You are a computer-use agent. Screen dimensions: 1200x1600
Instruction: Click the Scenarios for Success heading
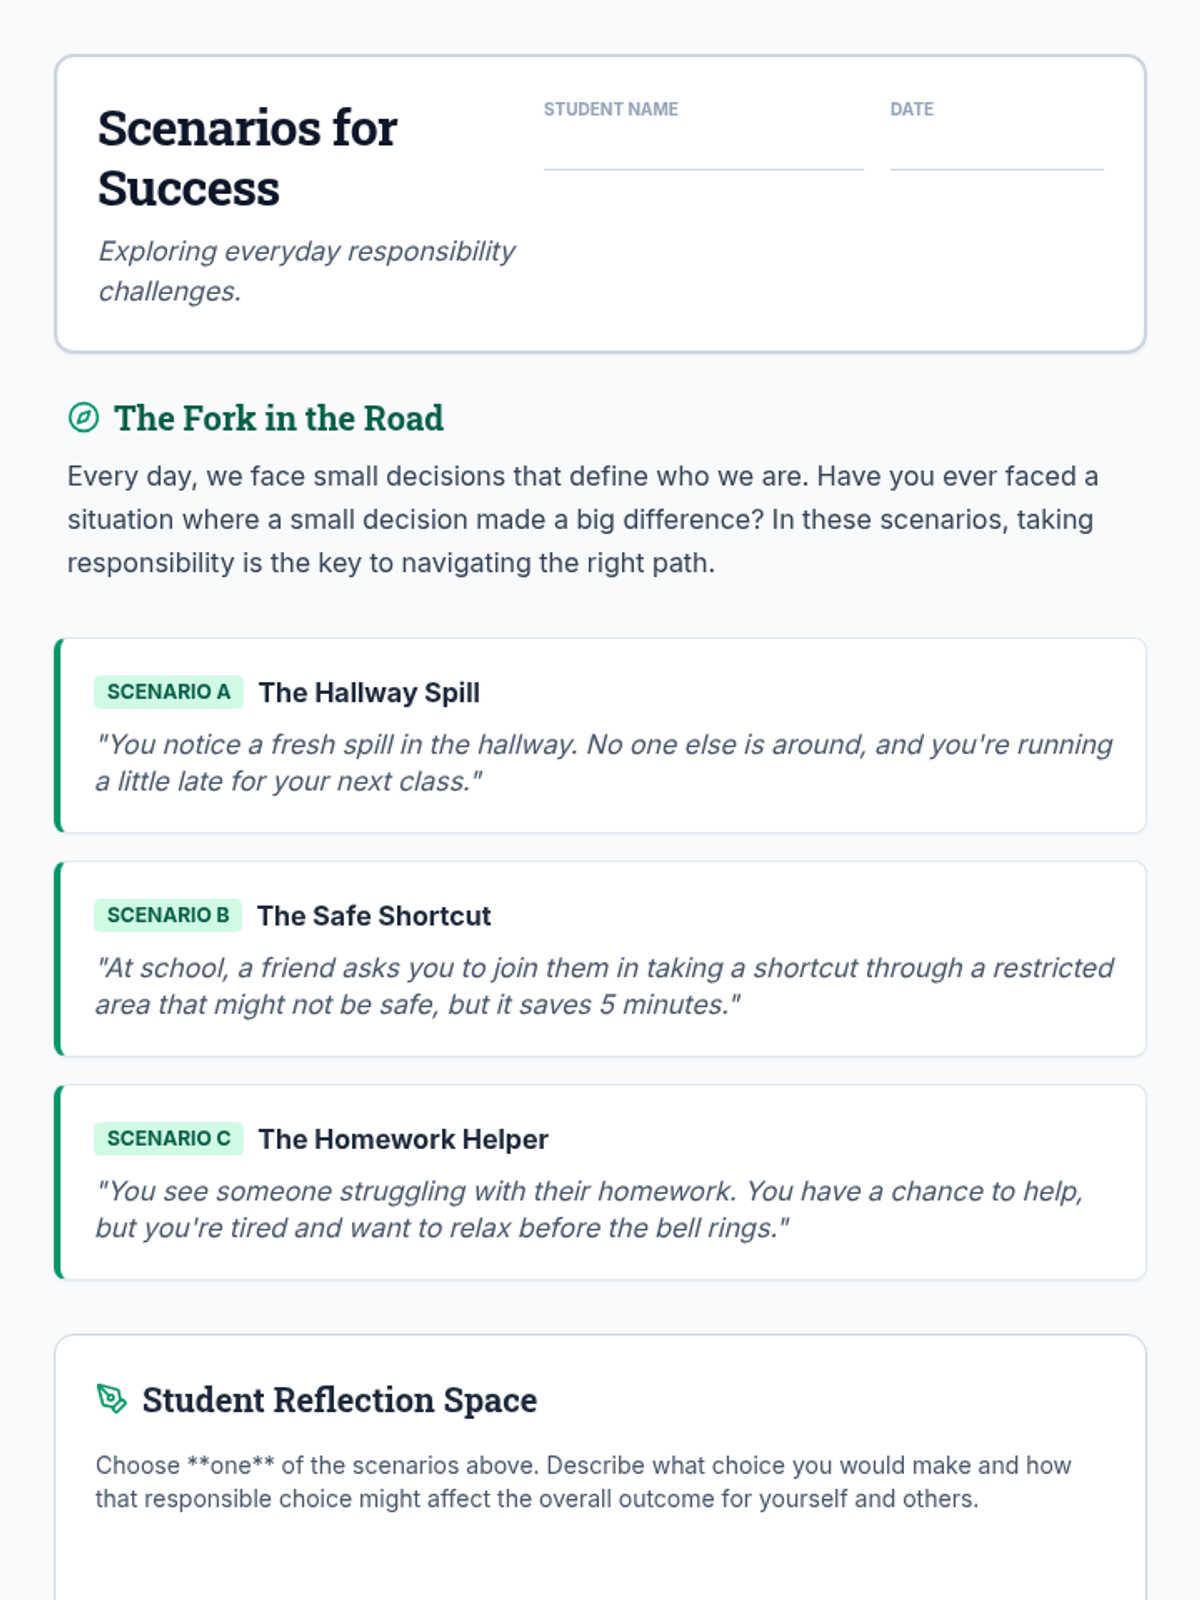point(248,158)
